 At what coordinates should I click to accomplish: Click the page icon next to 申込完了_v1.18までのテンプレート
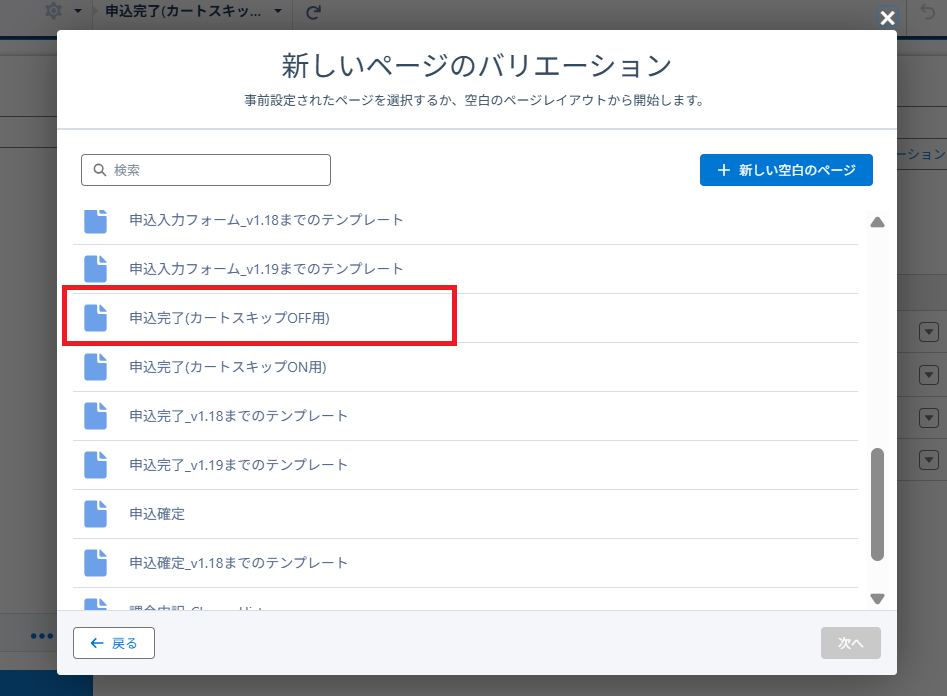pyautogui.click(x=95, y=416)
